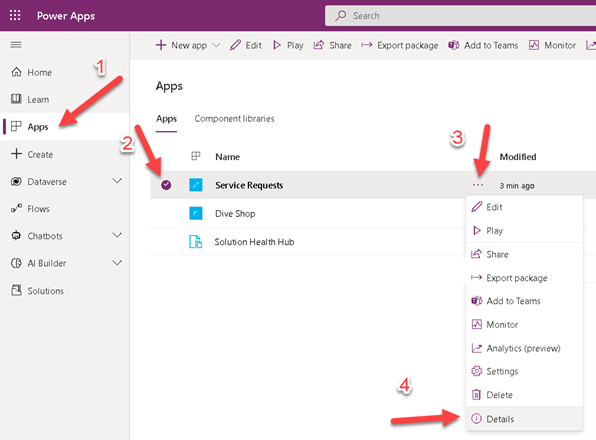Open the New app dropdown arrow

click(216, 45)
